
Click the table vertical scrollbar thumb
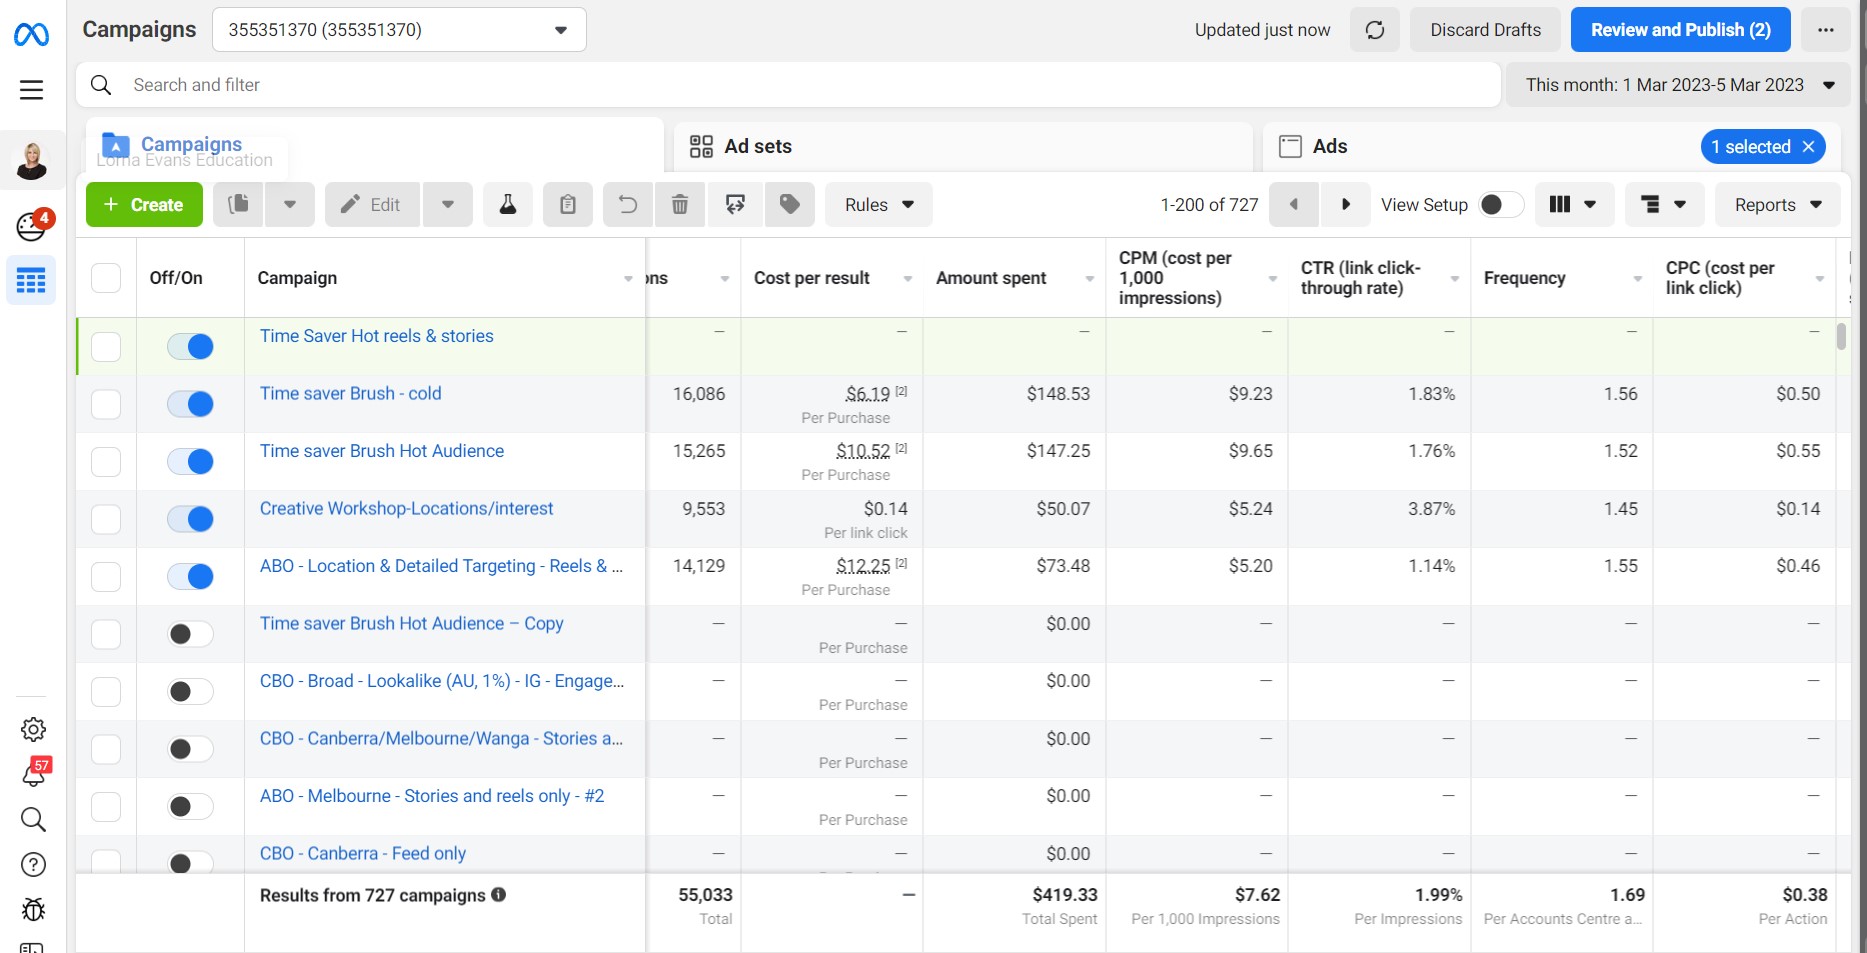(x=1841, y=336)
